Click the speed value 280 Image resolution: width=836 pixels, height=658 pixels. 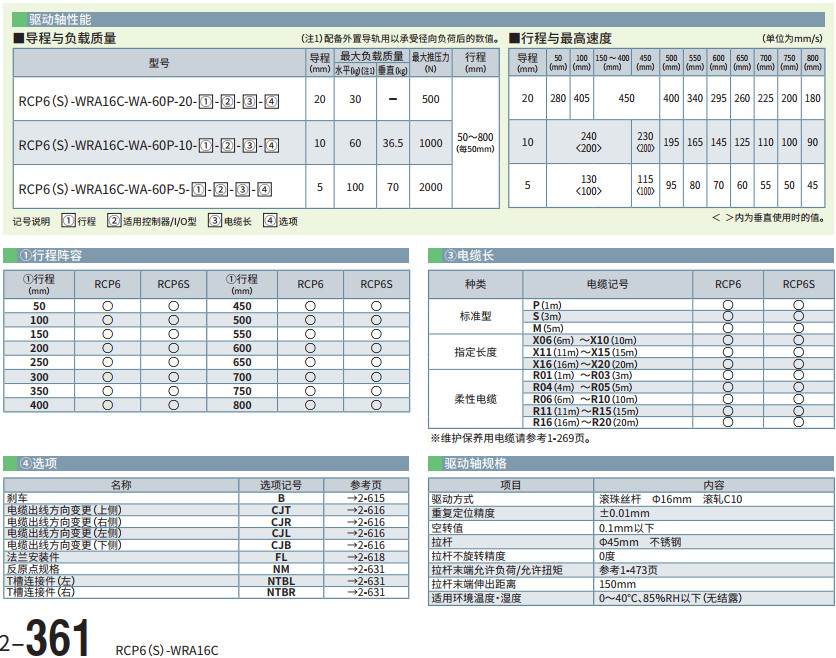(558, 99)
